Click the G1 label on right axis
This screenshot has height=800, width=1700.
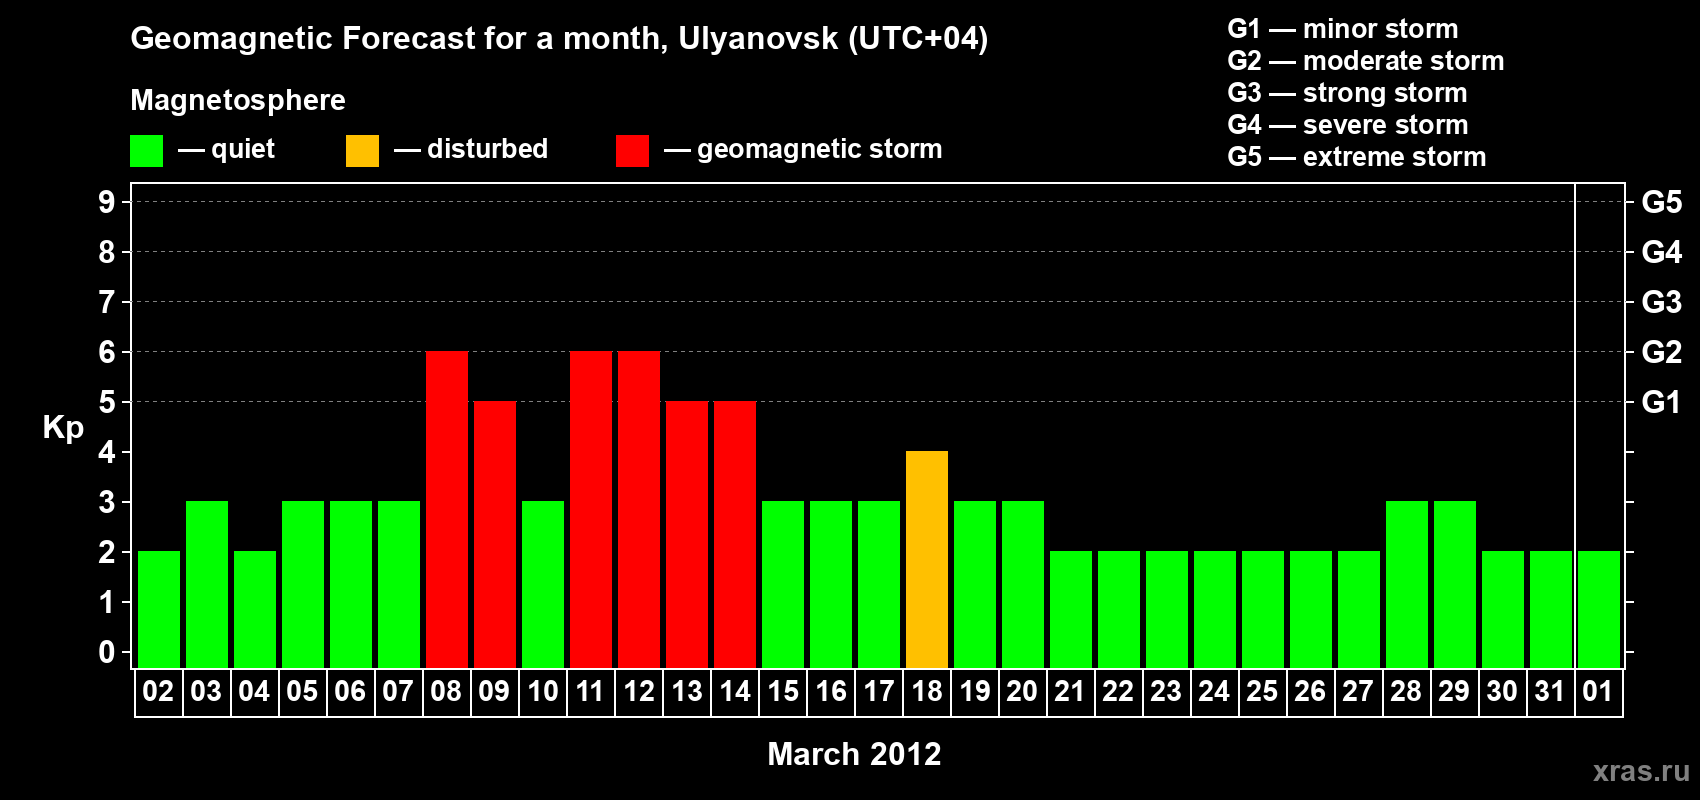pos(1662,402)
